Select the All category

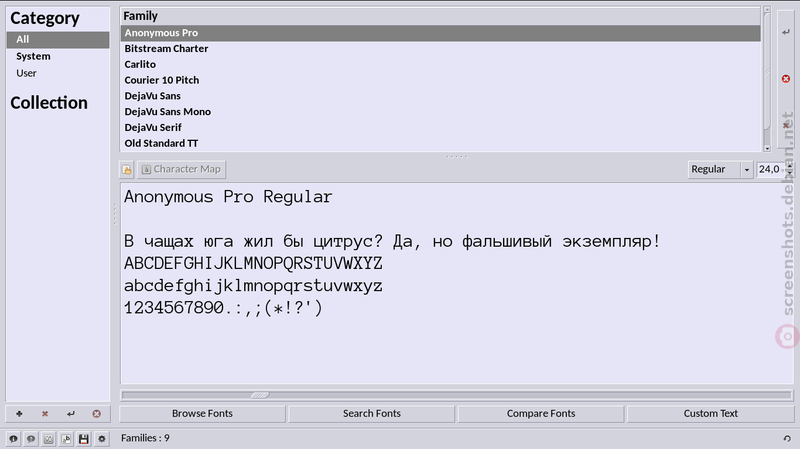point(58,39)
